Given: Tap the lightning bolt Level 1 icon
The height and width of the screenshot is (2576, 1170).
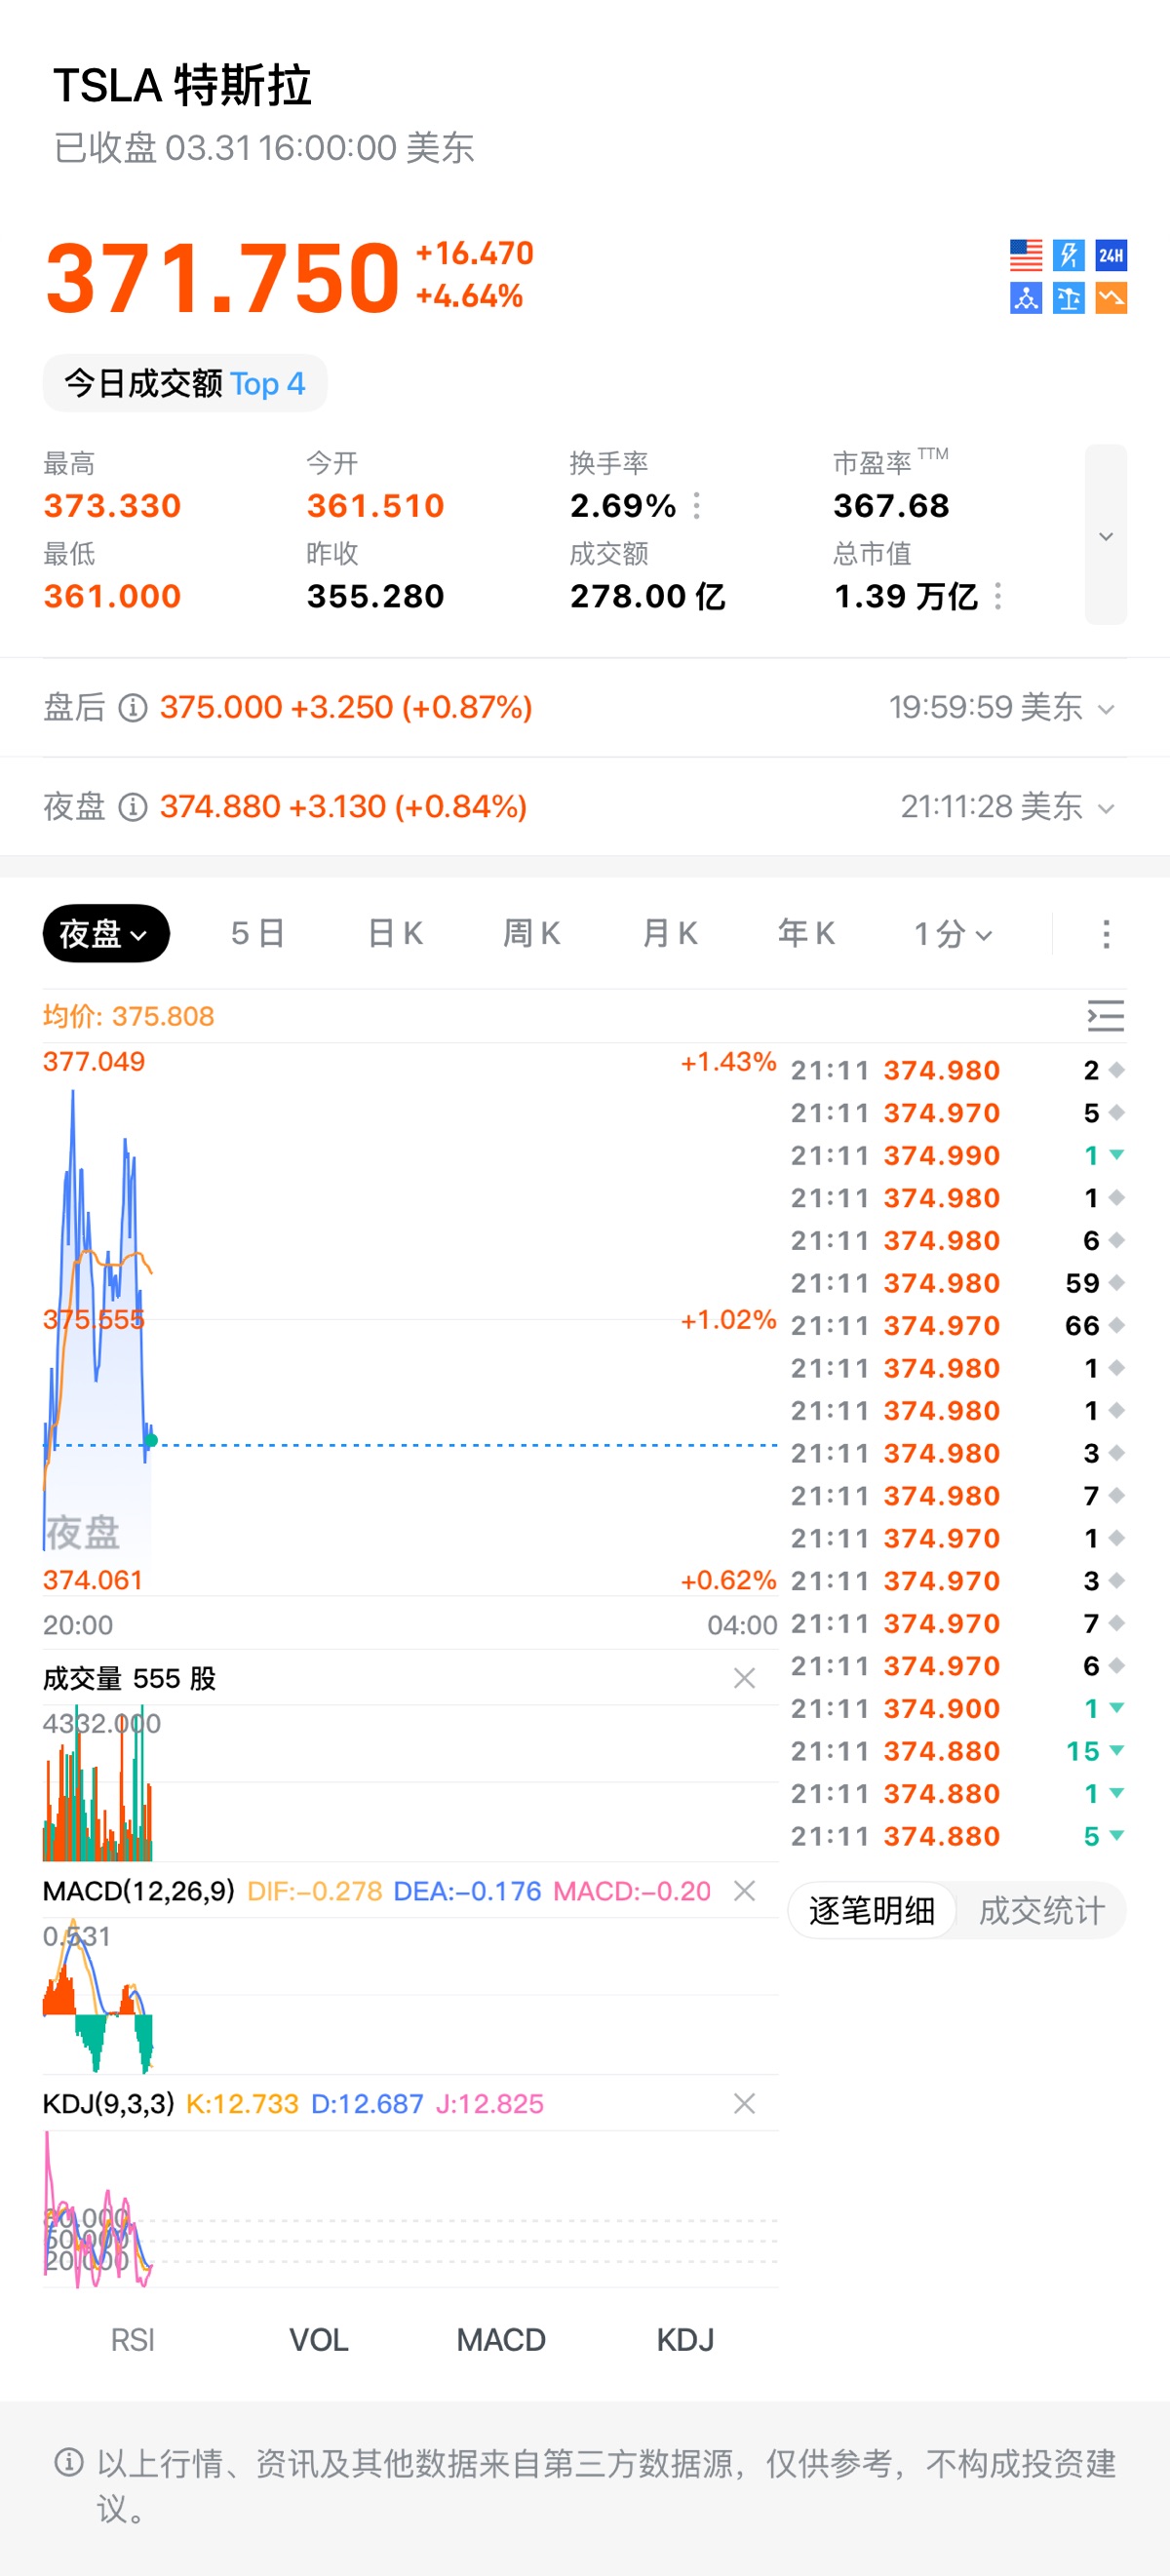Looking at the screenshot, I should [x=1068, y=255].
